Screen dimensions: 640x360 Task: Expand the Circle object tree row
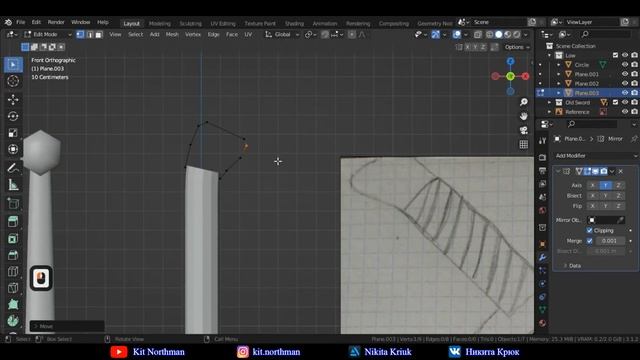coord(559,64)
